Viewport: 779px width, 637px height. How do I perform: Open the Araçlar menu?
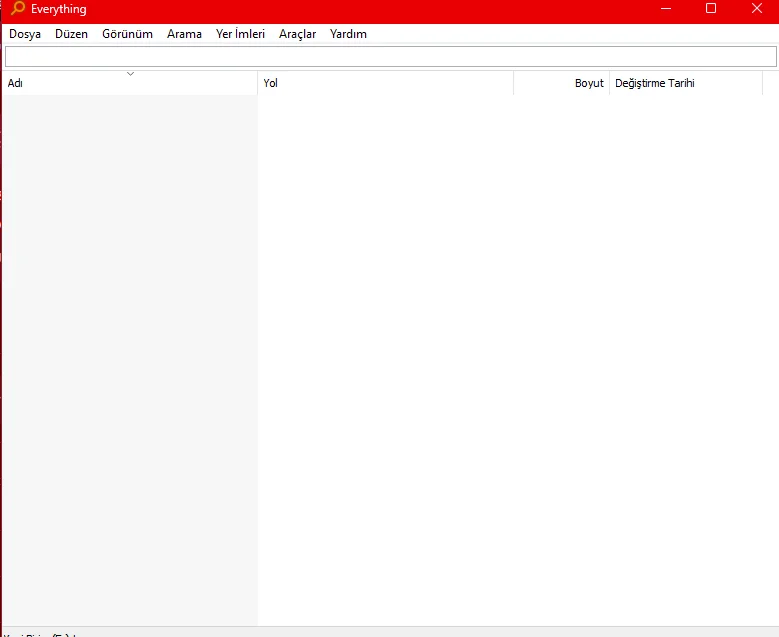297,34
